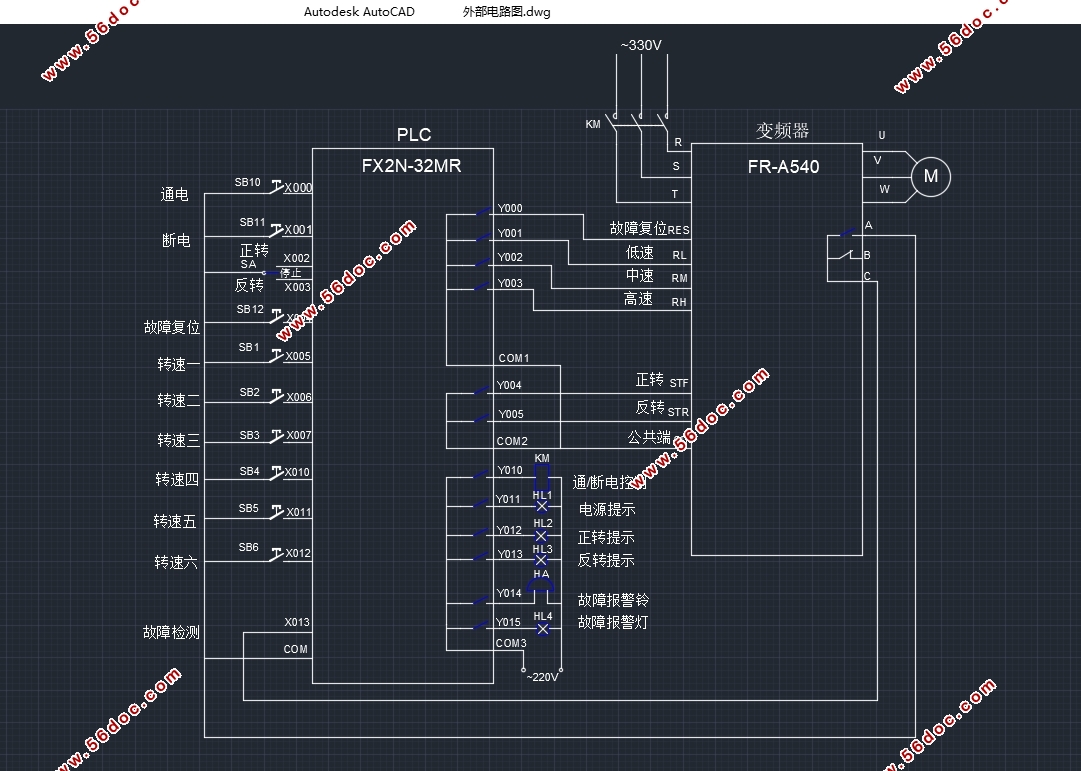Click the SB12 pushbutton contact symbol
The image size is (1081, 771).
click(276, 316)
